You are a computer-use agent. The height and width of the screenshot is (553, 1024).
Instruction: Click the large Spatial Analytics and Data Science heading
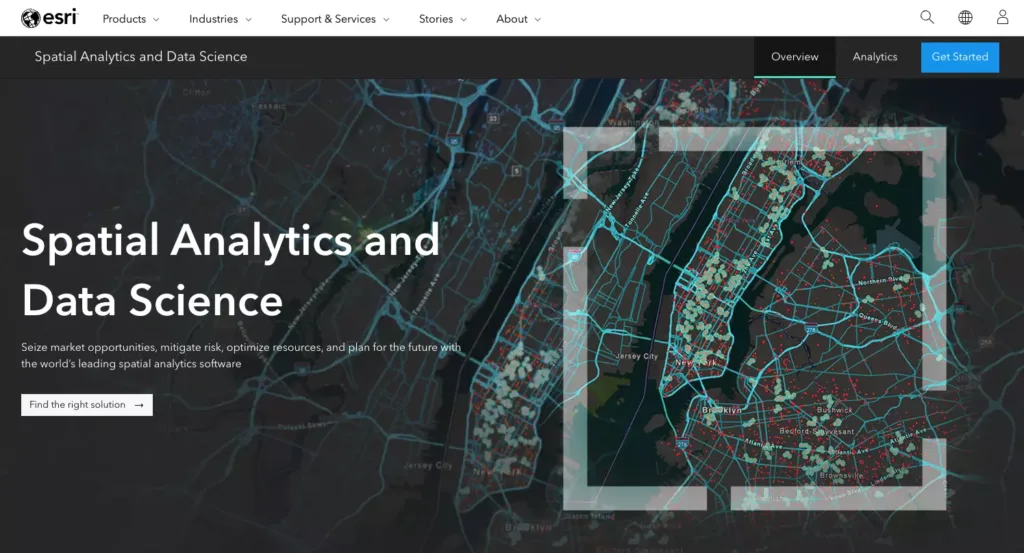point(230,270)
